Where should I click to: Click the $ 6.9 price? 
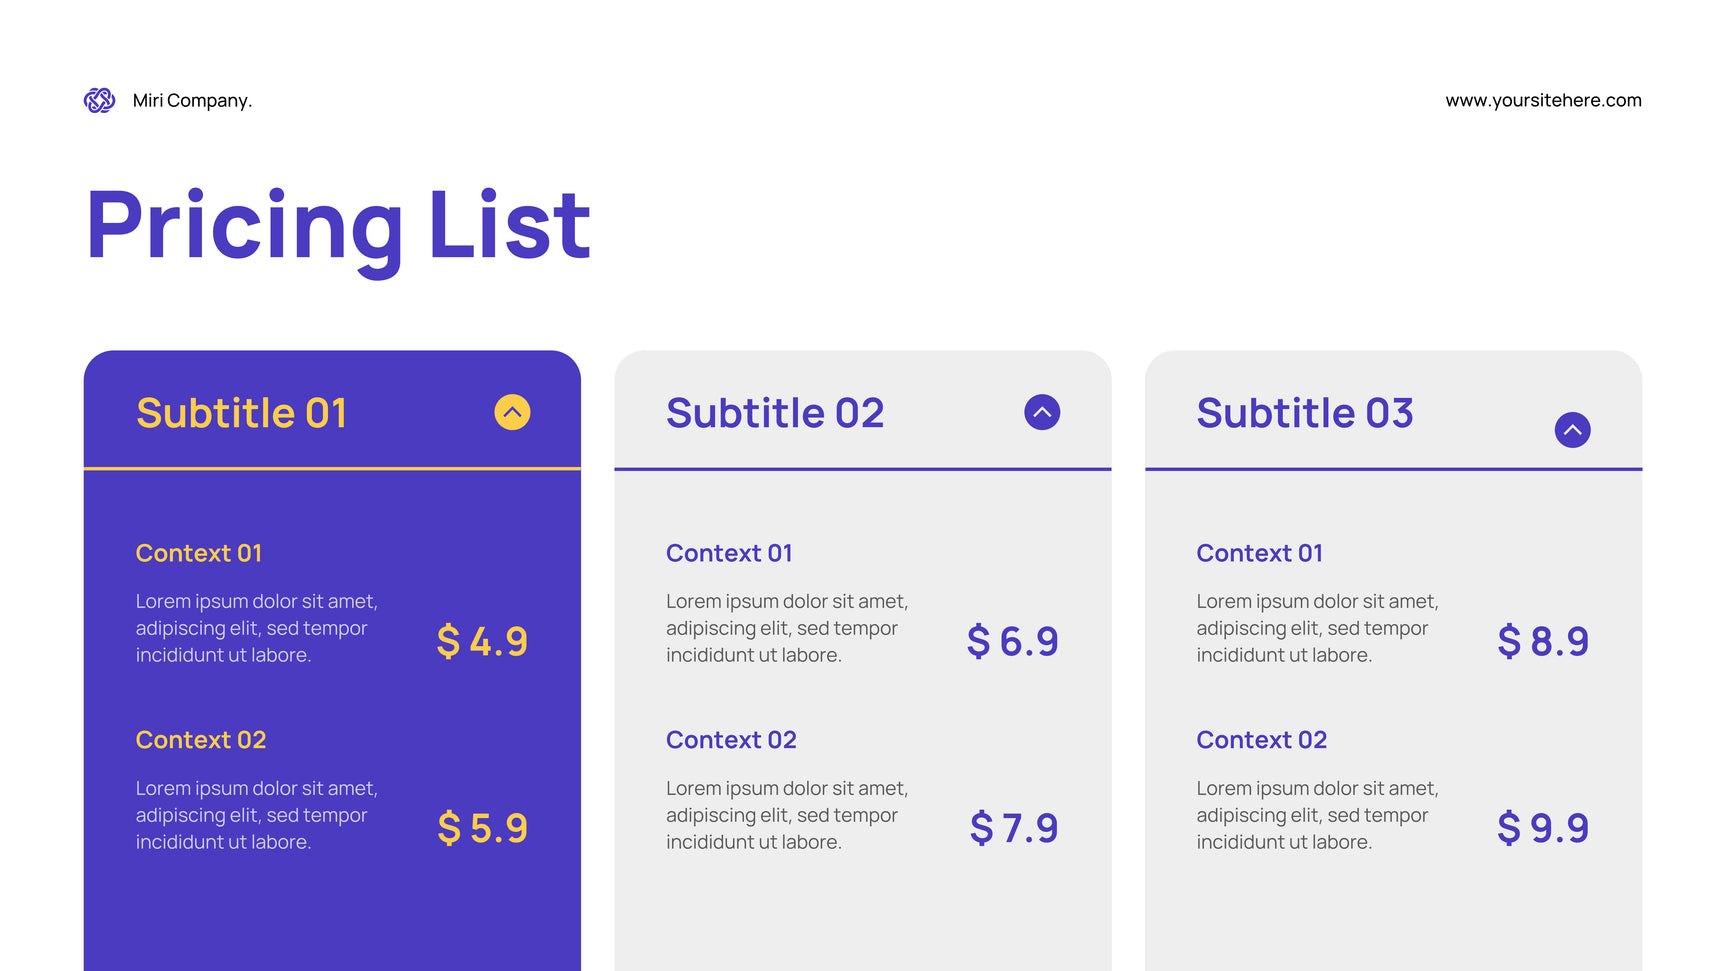(1012, 641)
